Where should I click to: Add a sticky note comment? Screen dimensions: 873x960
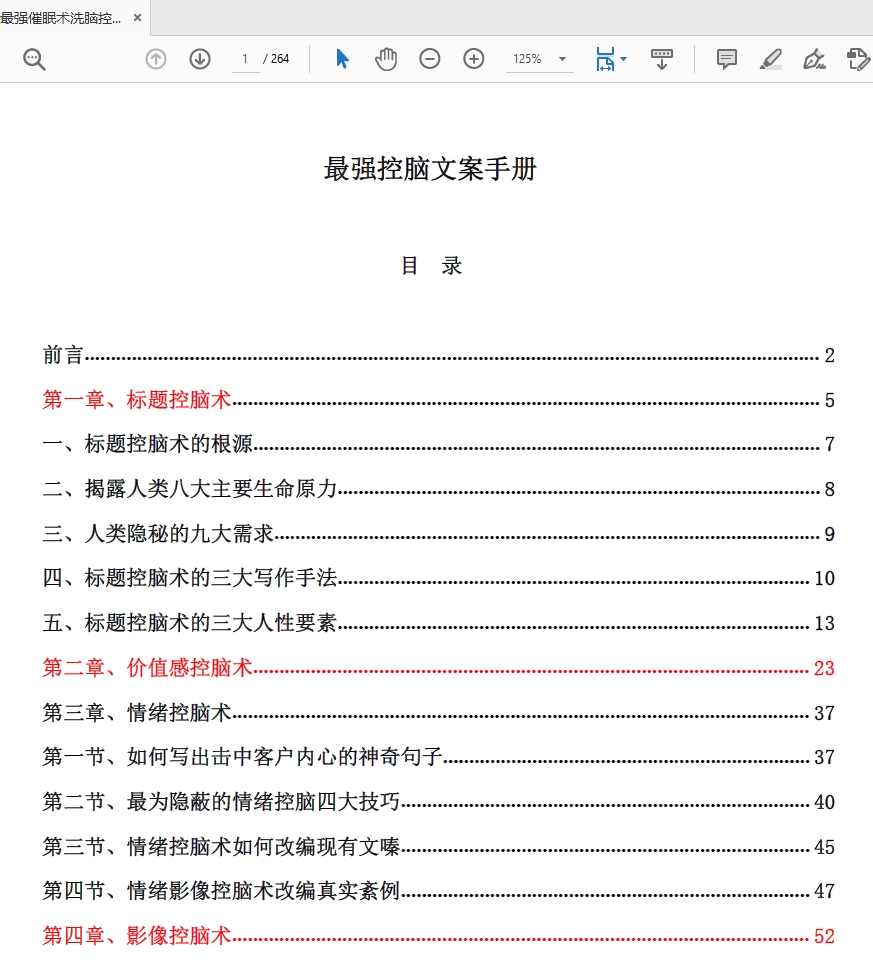tap(727, 59)
